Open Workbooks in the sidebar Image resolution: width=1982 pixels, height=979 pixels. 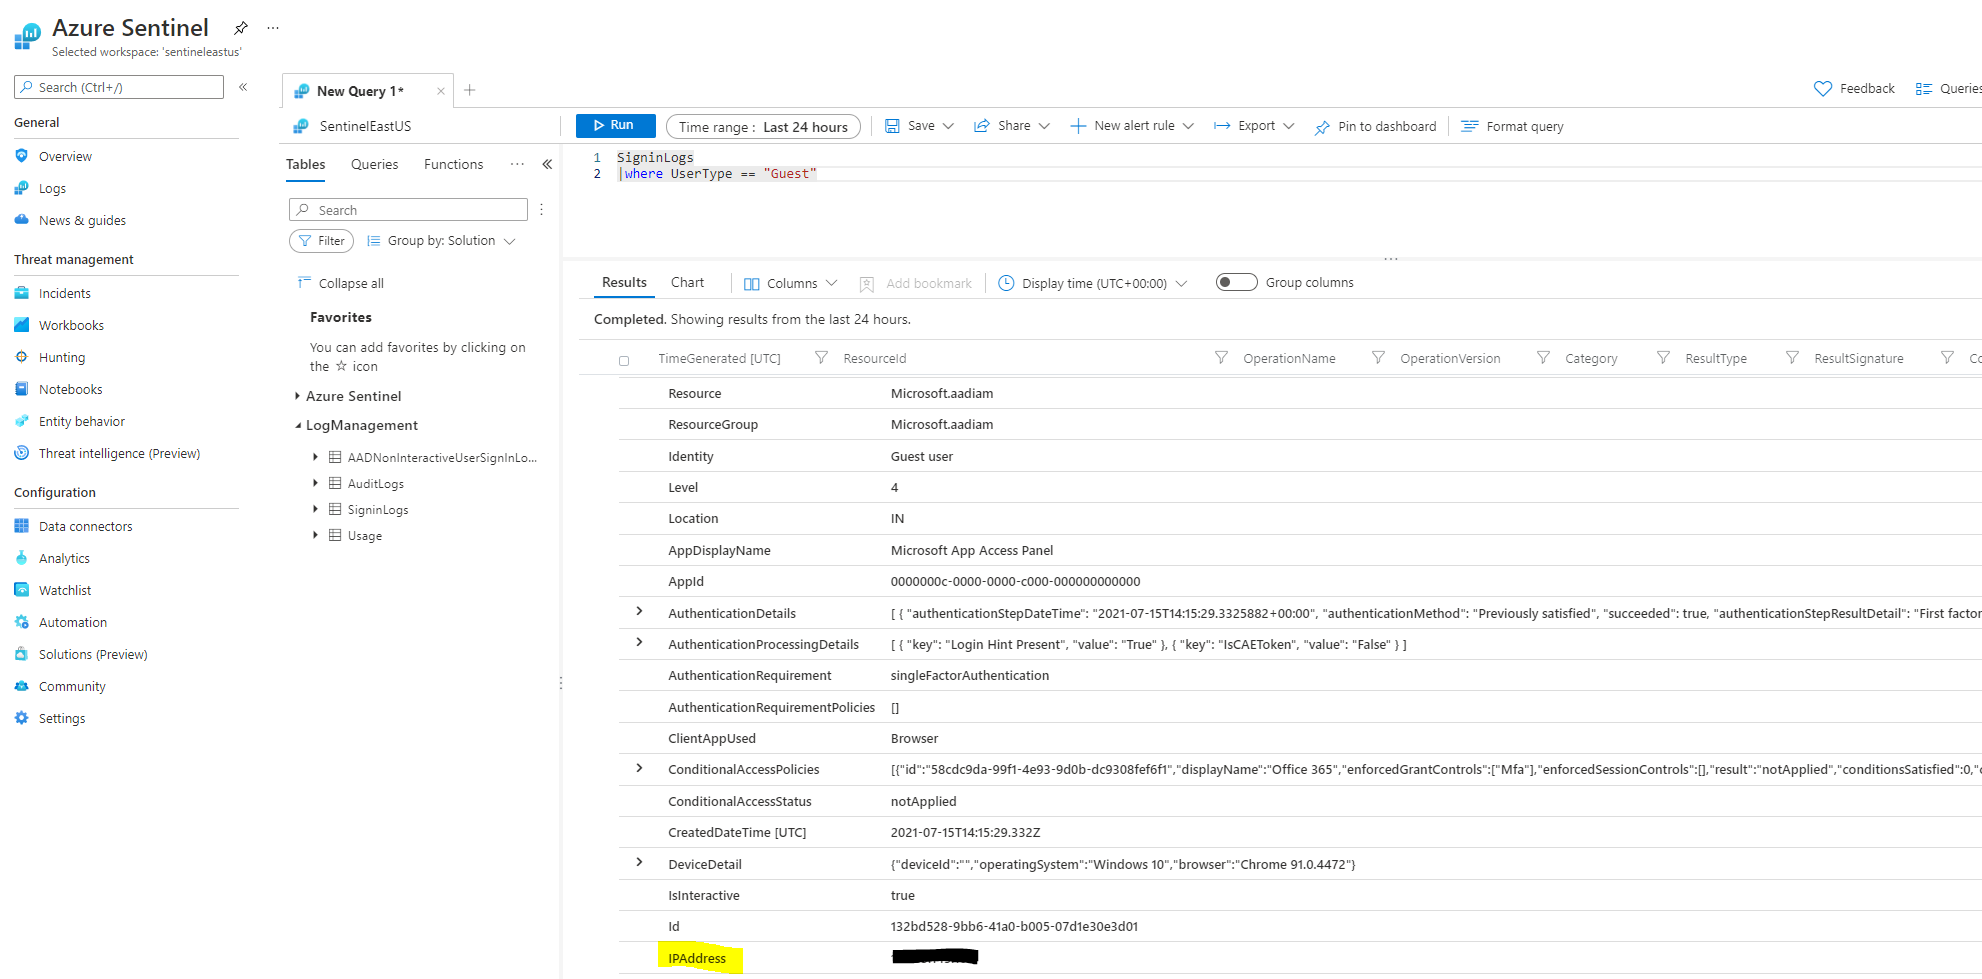click(x=70, y=324)
